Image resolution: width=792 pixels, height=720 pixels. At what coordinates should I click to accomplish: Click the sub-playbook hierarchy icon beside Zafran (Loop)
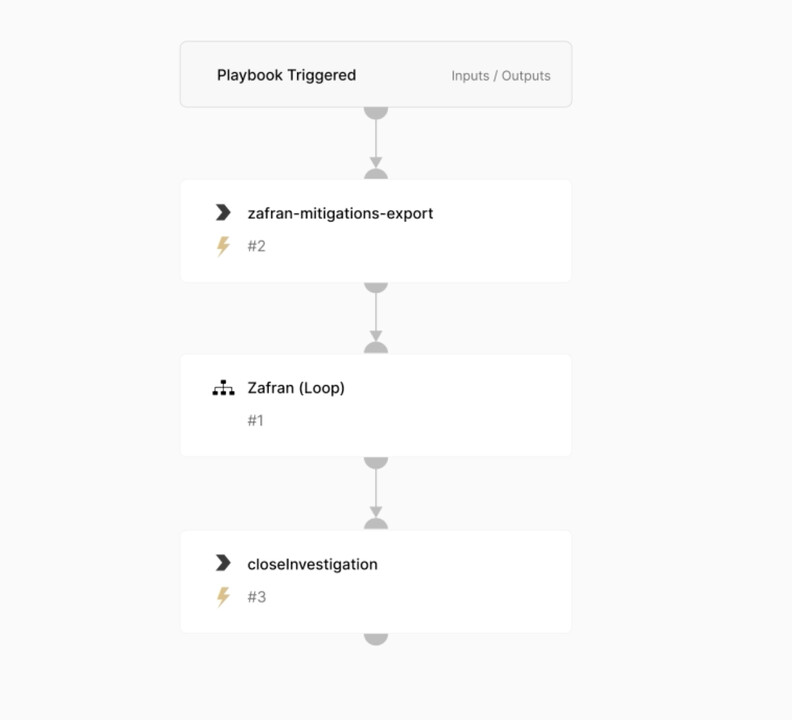pyautogui.click(x=223, y=388)
